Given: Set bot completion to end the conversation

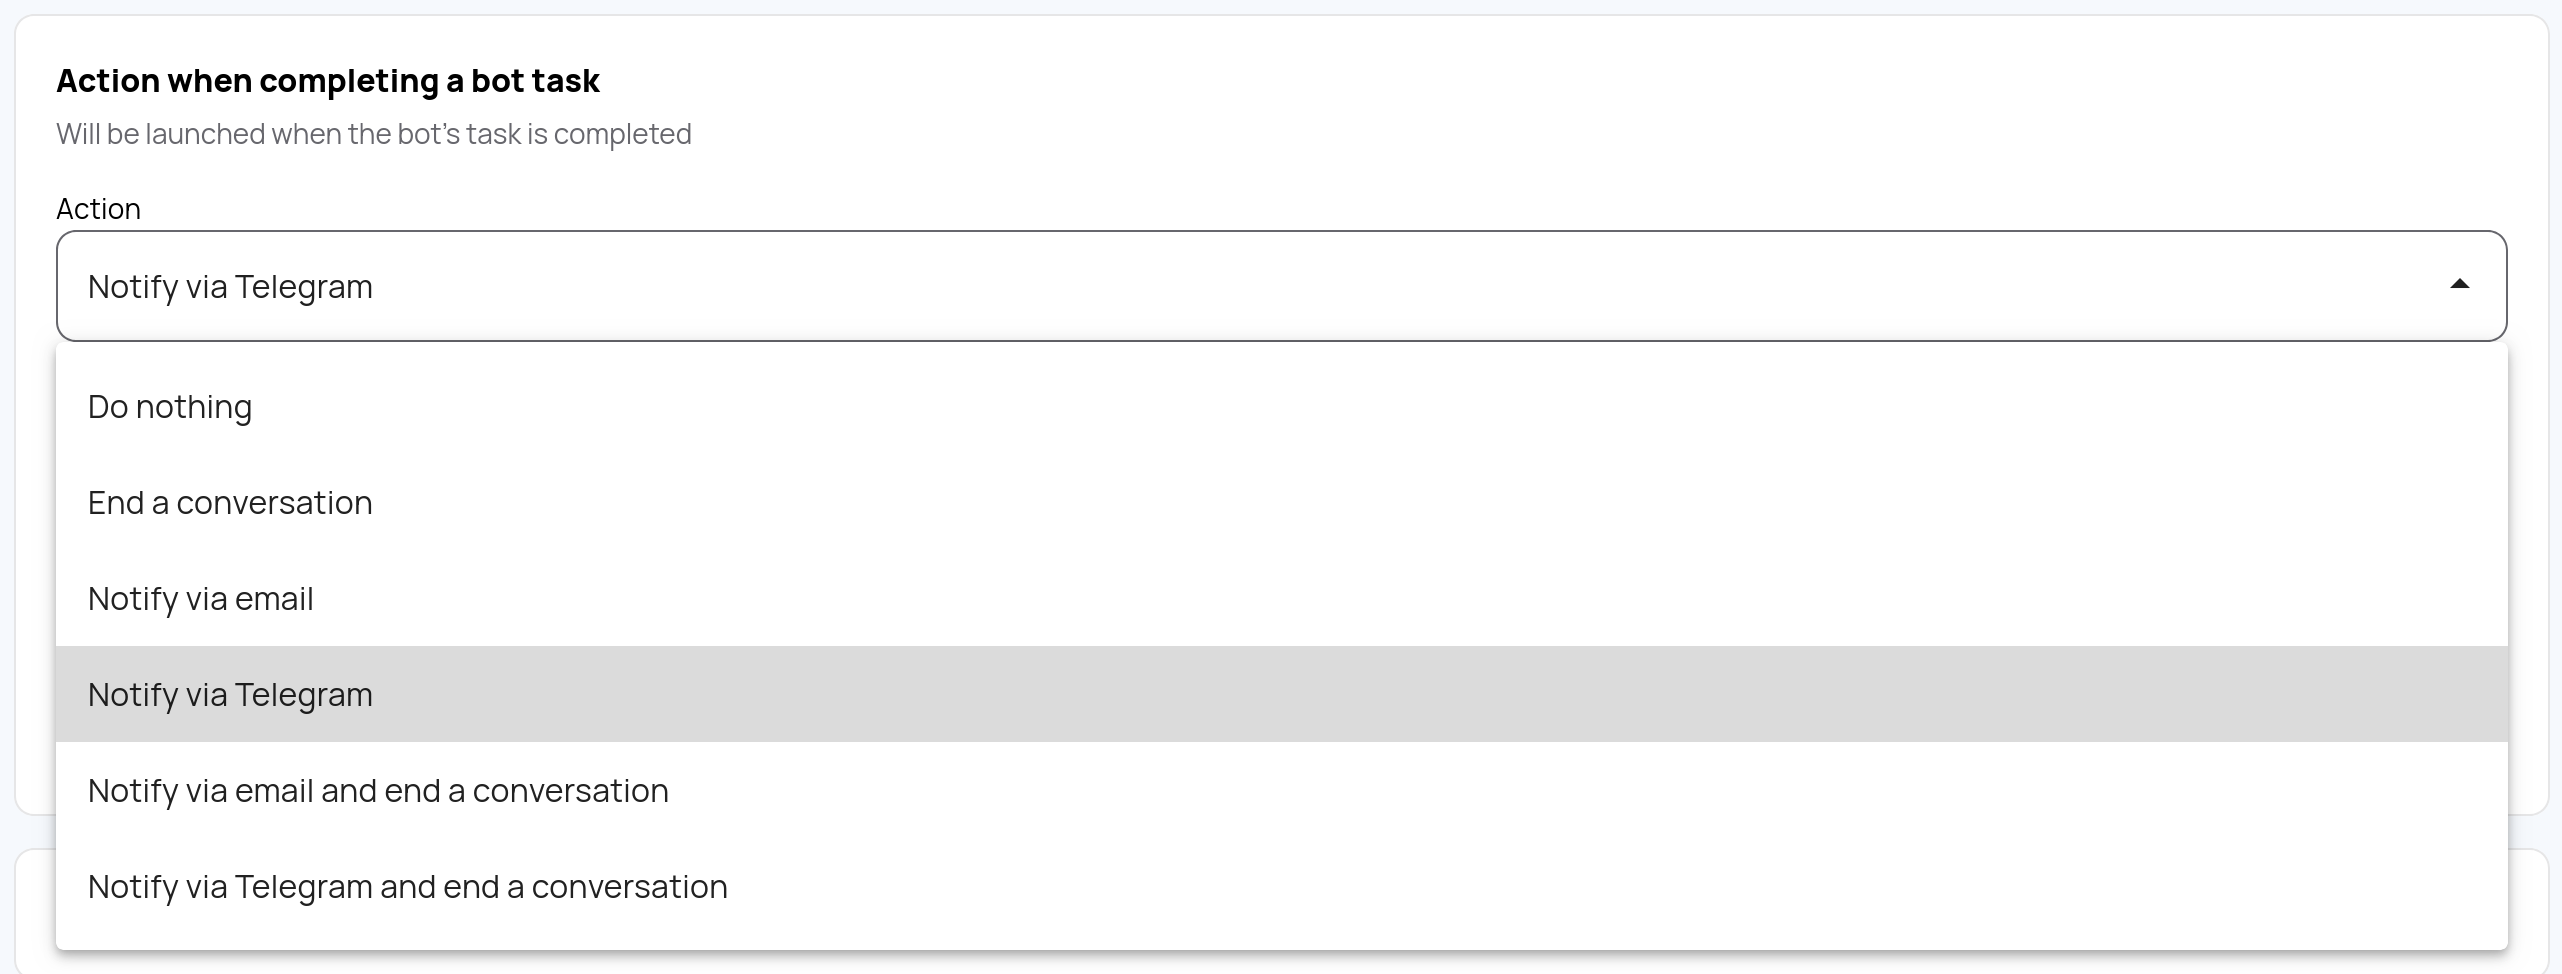Looking at the screenshot, I should click(x=230, y=503).
